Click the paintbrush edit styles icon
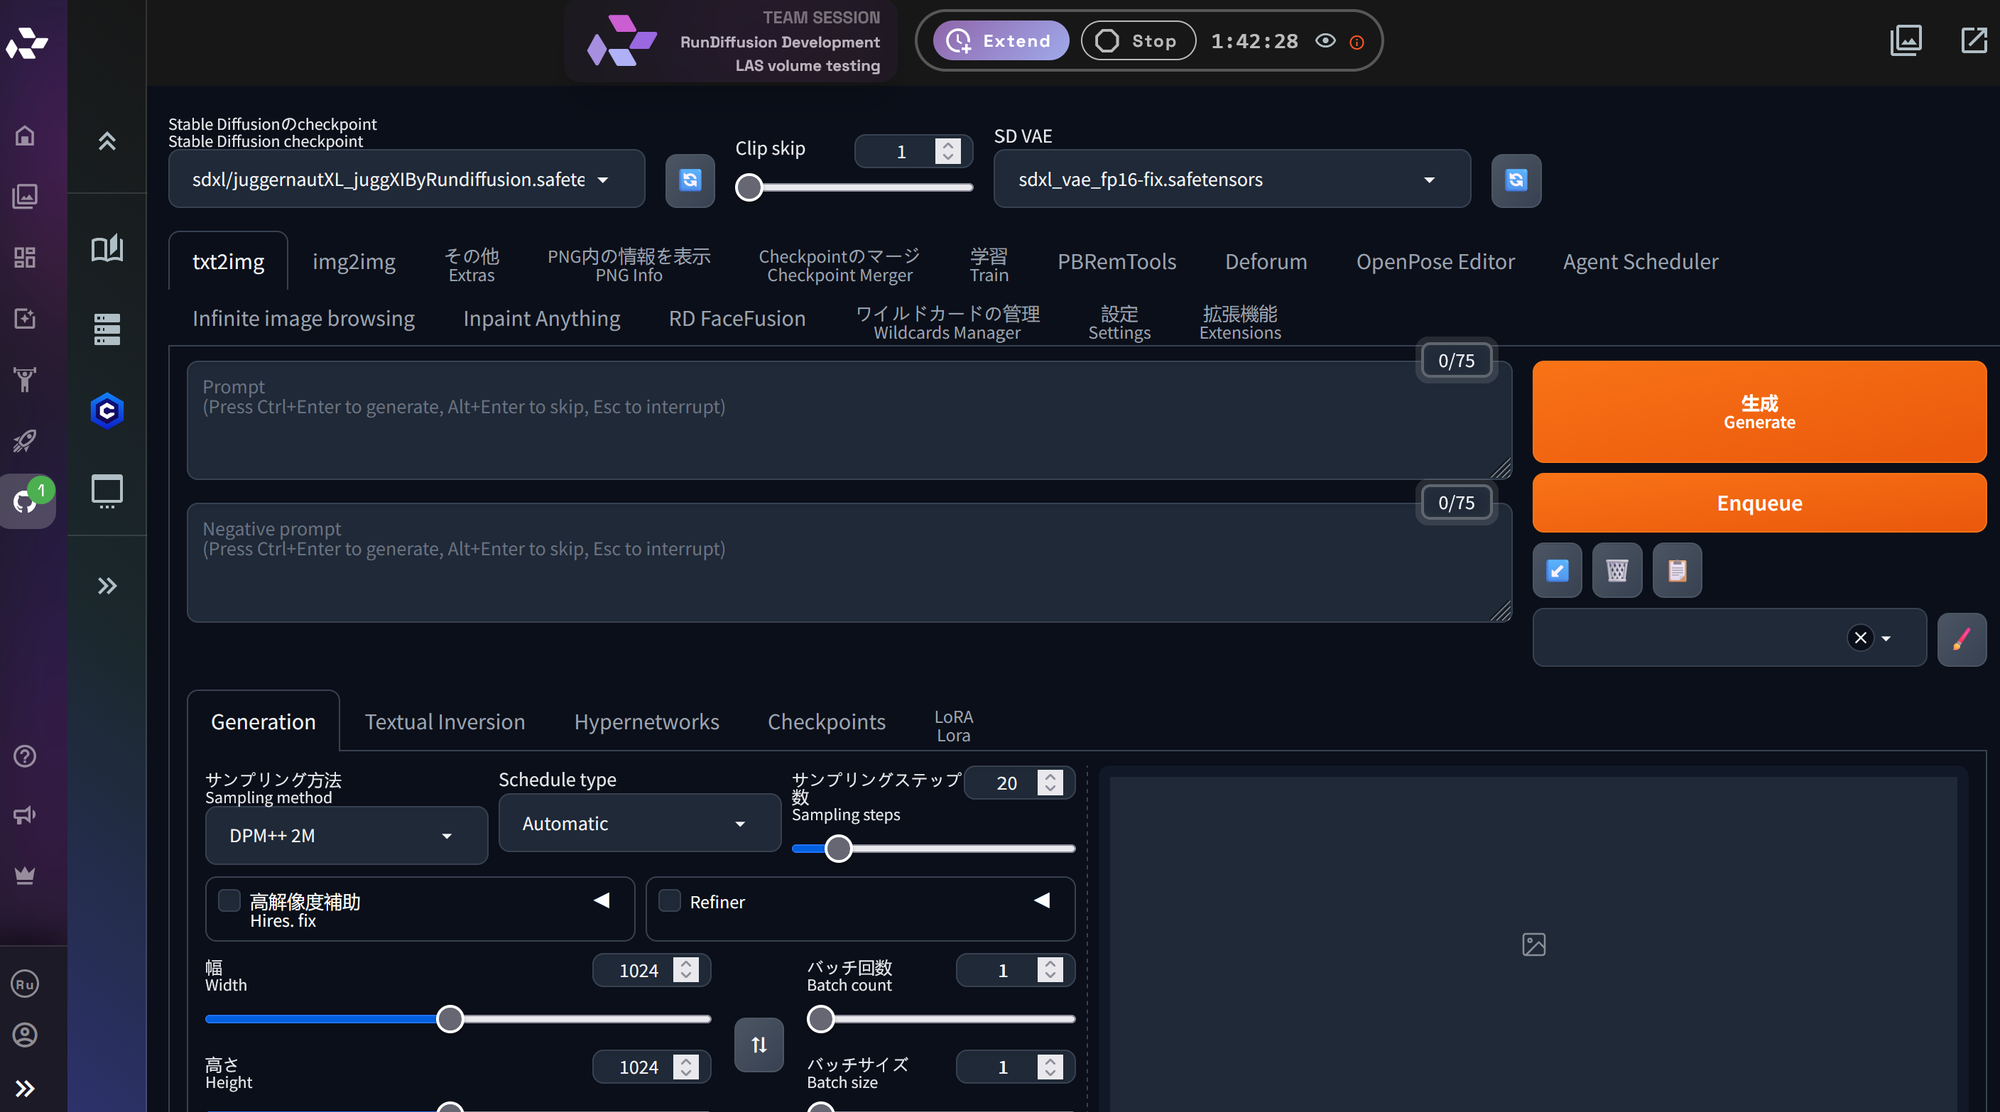The height and width of the screenshot is (1112, 2000). [x=1961, y=639]
